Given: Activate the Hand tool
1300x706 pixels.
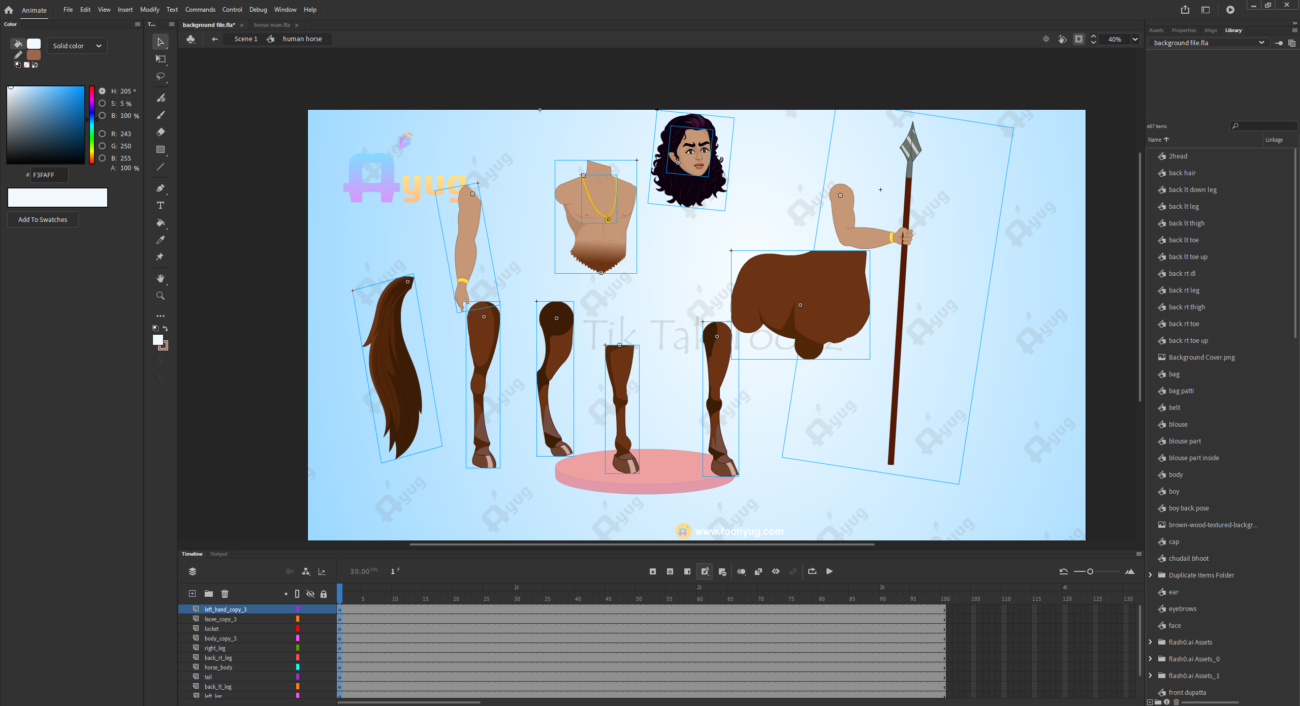Looking at the screenshot, I should tap(161, 279).
